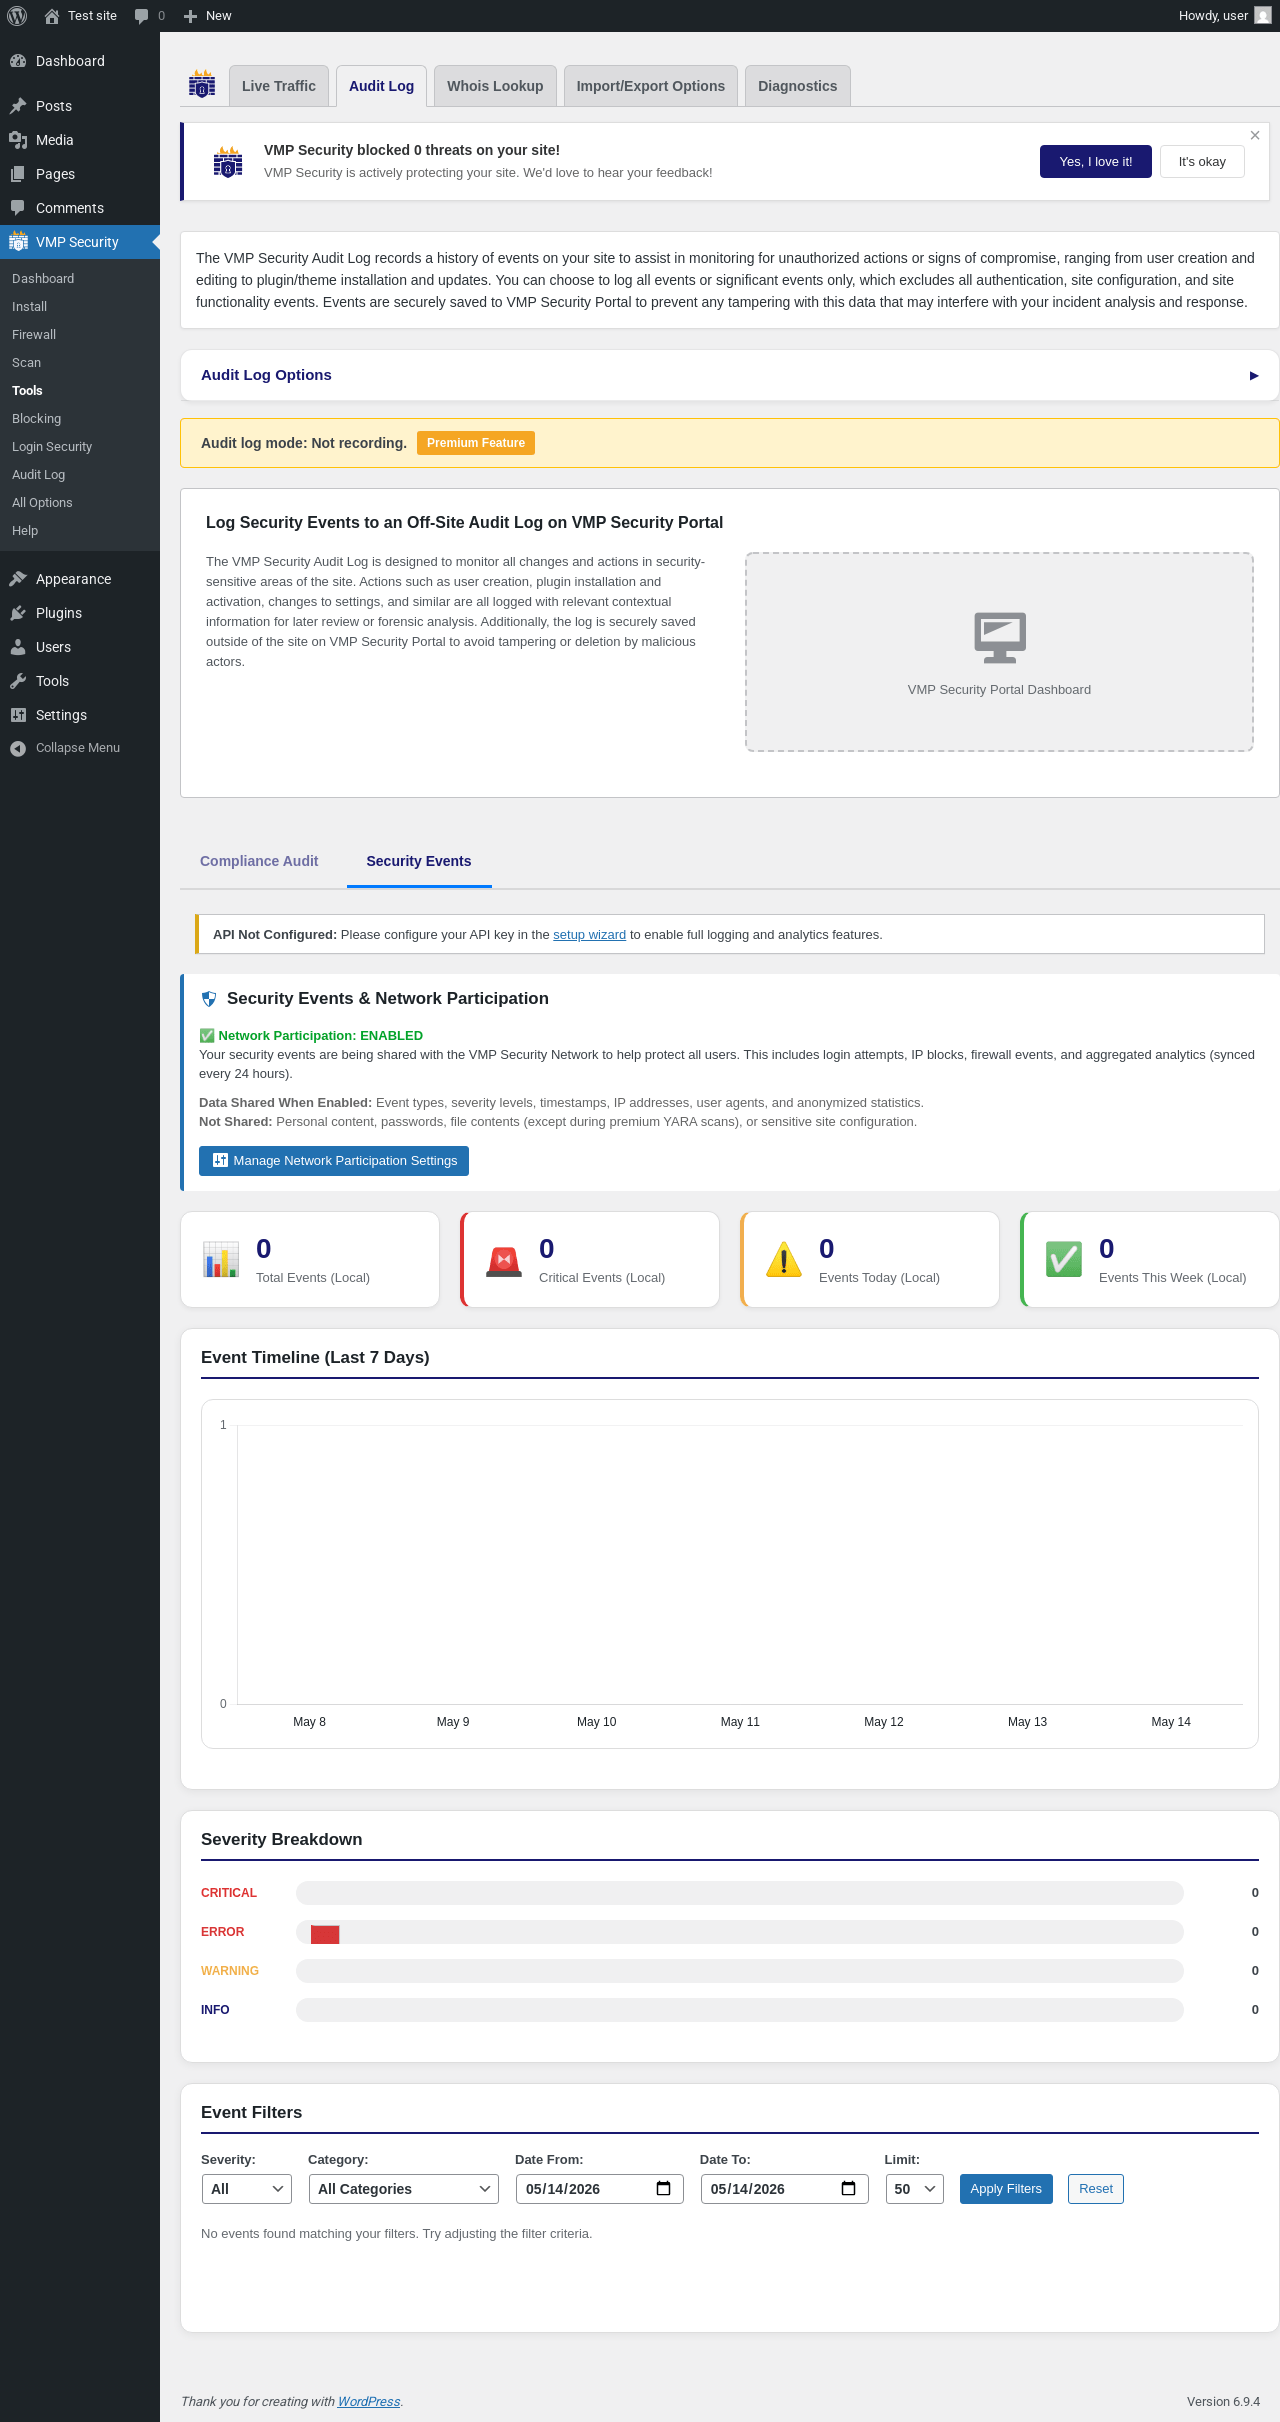This screenshot has width=1280, height=2422.
Task: Click the Pages icon in sidebar
Action: tap(18, 174)
